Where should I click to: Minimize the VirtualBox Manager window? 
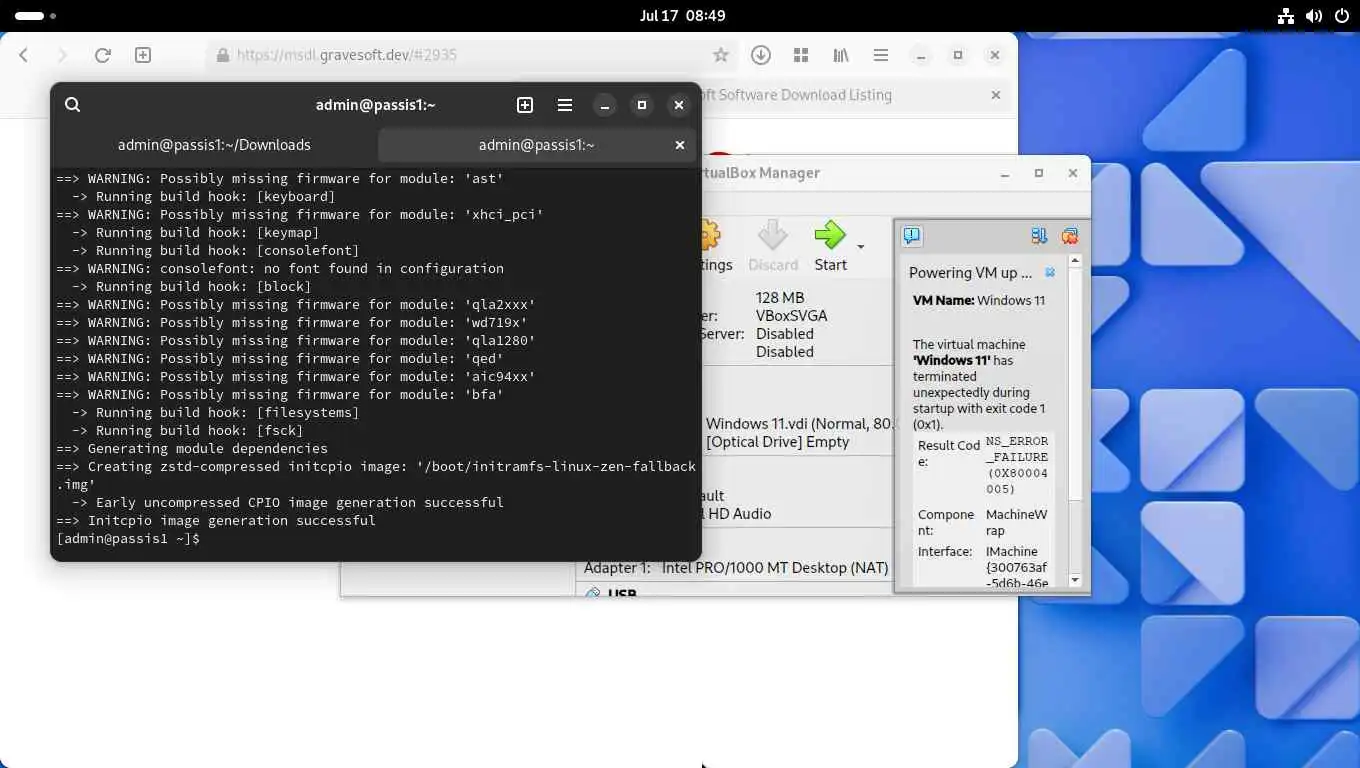(1005, 173)
